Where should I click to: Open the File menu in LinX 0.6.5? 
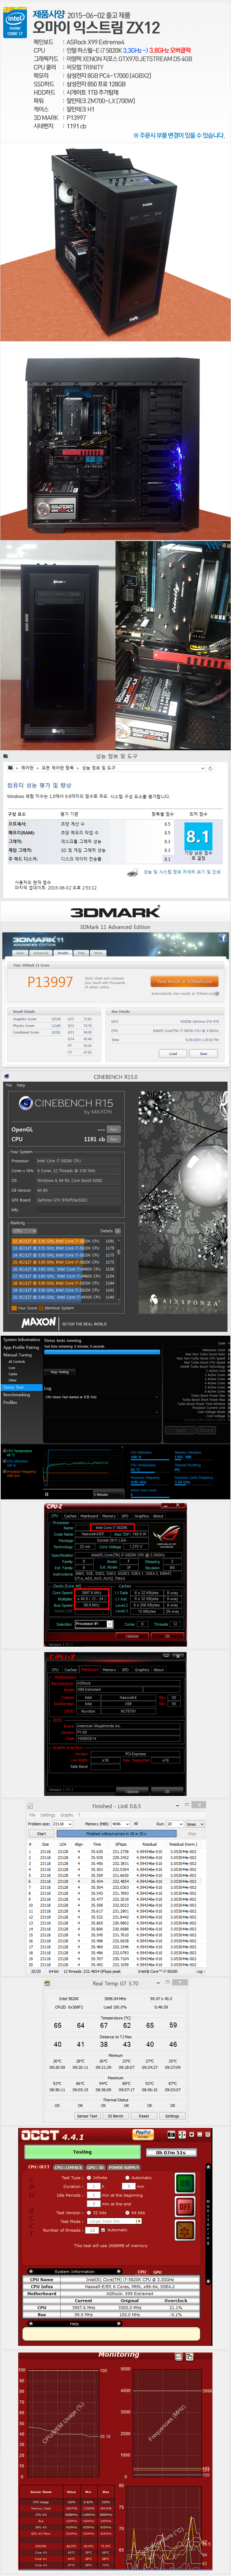32,1815
